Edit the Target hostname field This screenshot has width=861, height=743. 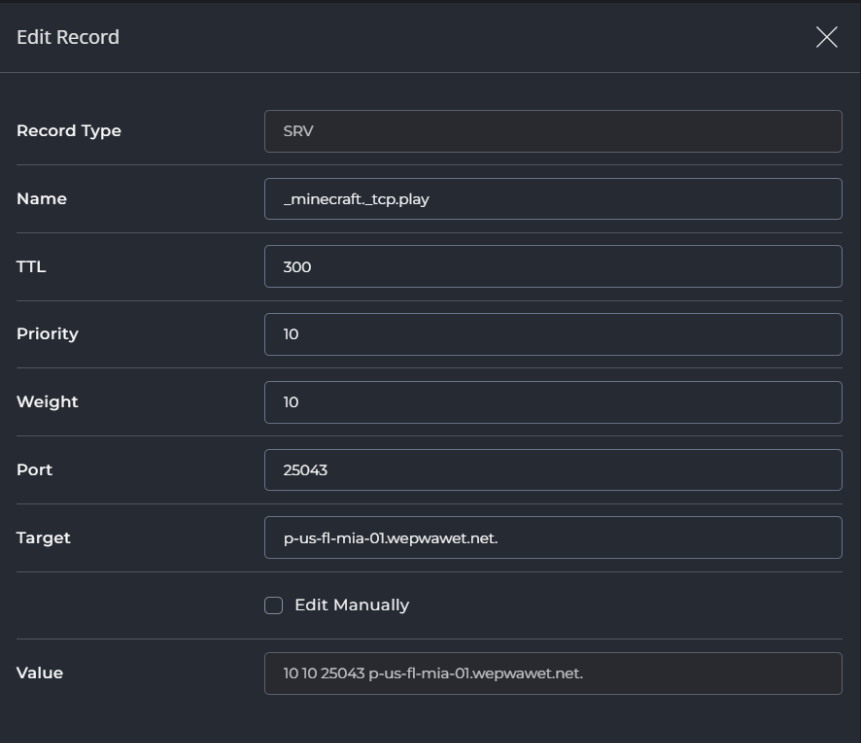coord(553,538)
